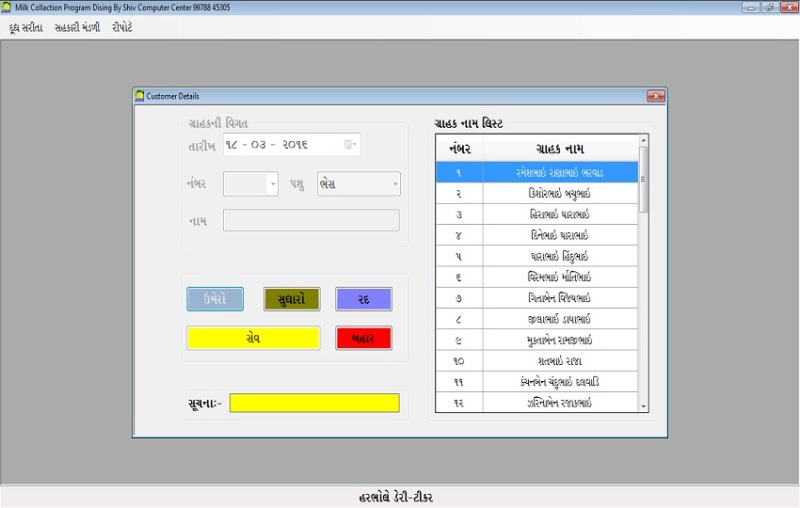Open the પશુ animal type dropdown

tap(394, 184)
